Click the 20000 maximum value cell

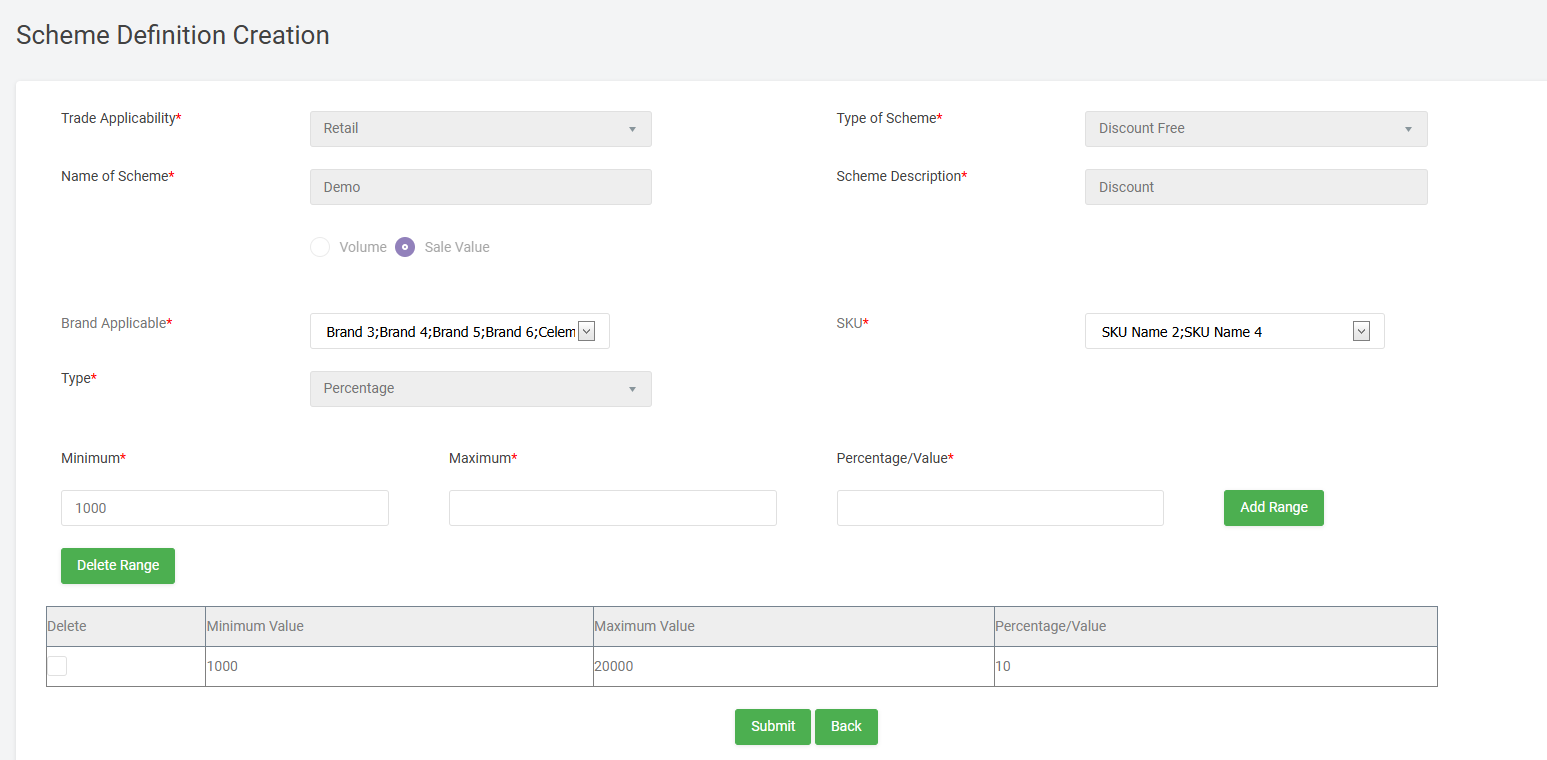click(x=794, y=666)
